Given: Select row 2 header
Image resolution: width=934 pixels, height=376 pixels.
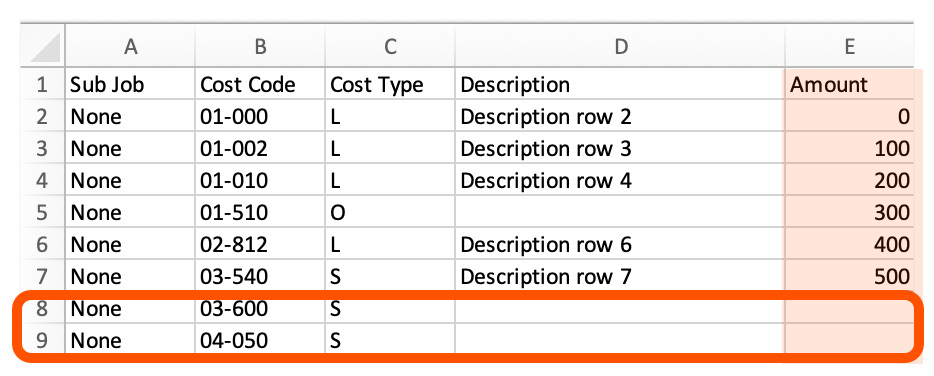Looking at the screenshot, I should click(x=43, y=116).
